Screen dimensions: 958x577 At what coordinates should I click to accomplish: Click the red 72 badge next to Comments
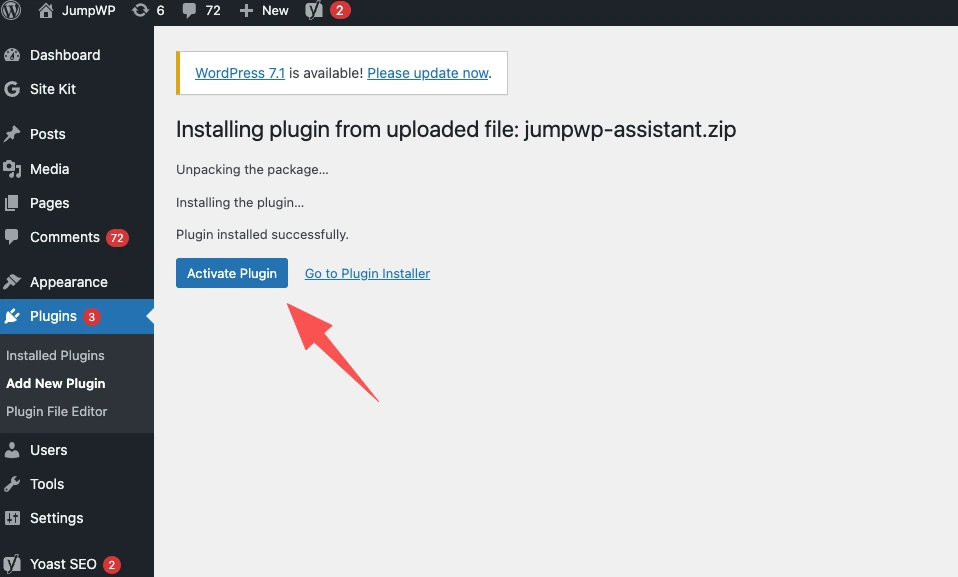click(117, 238)
